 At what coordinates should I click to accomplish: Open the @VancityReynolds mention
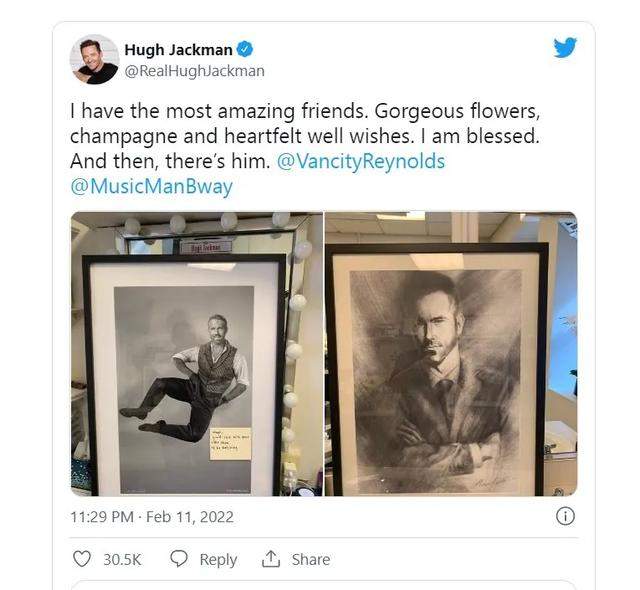[x=361, y=161]
